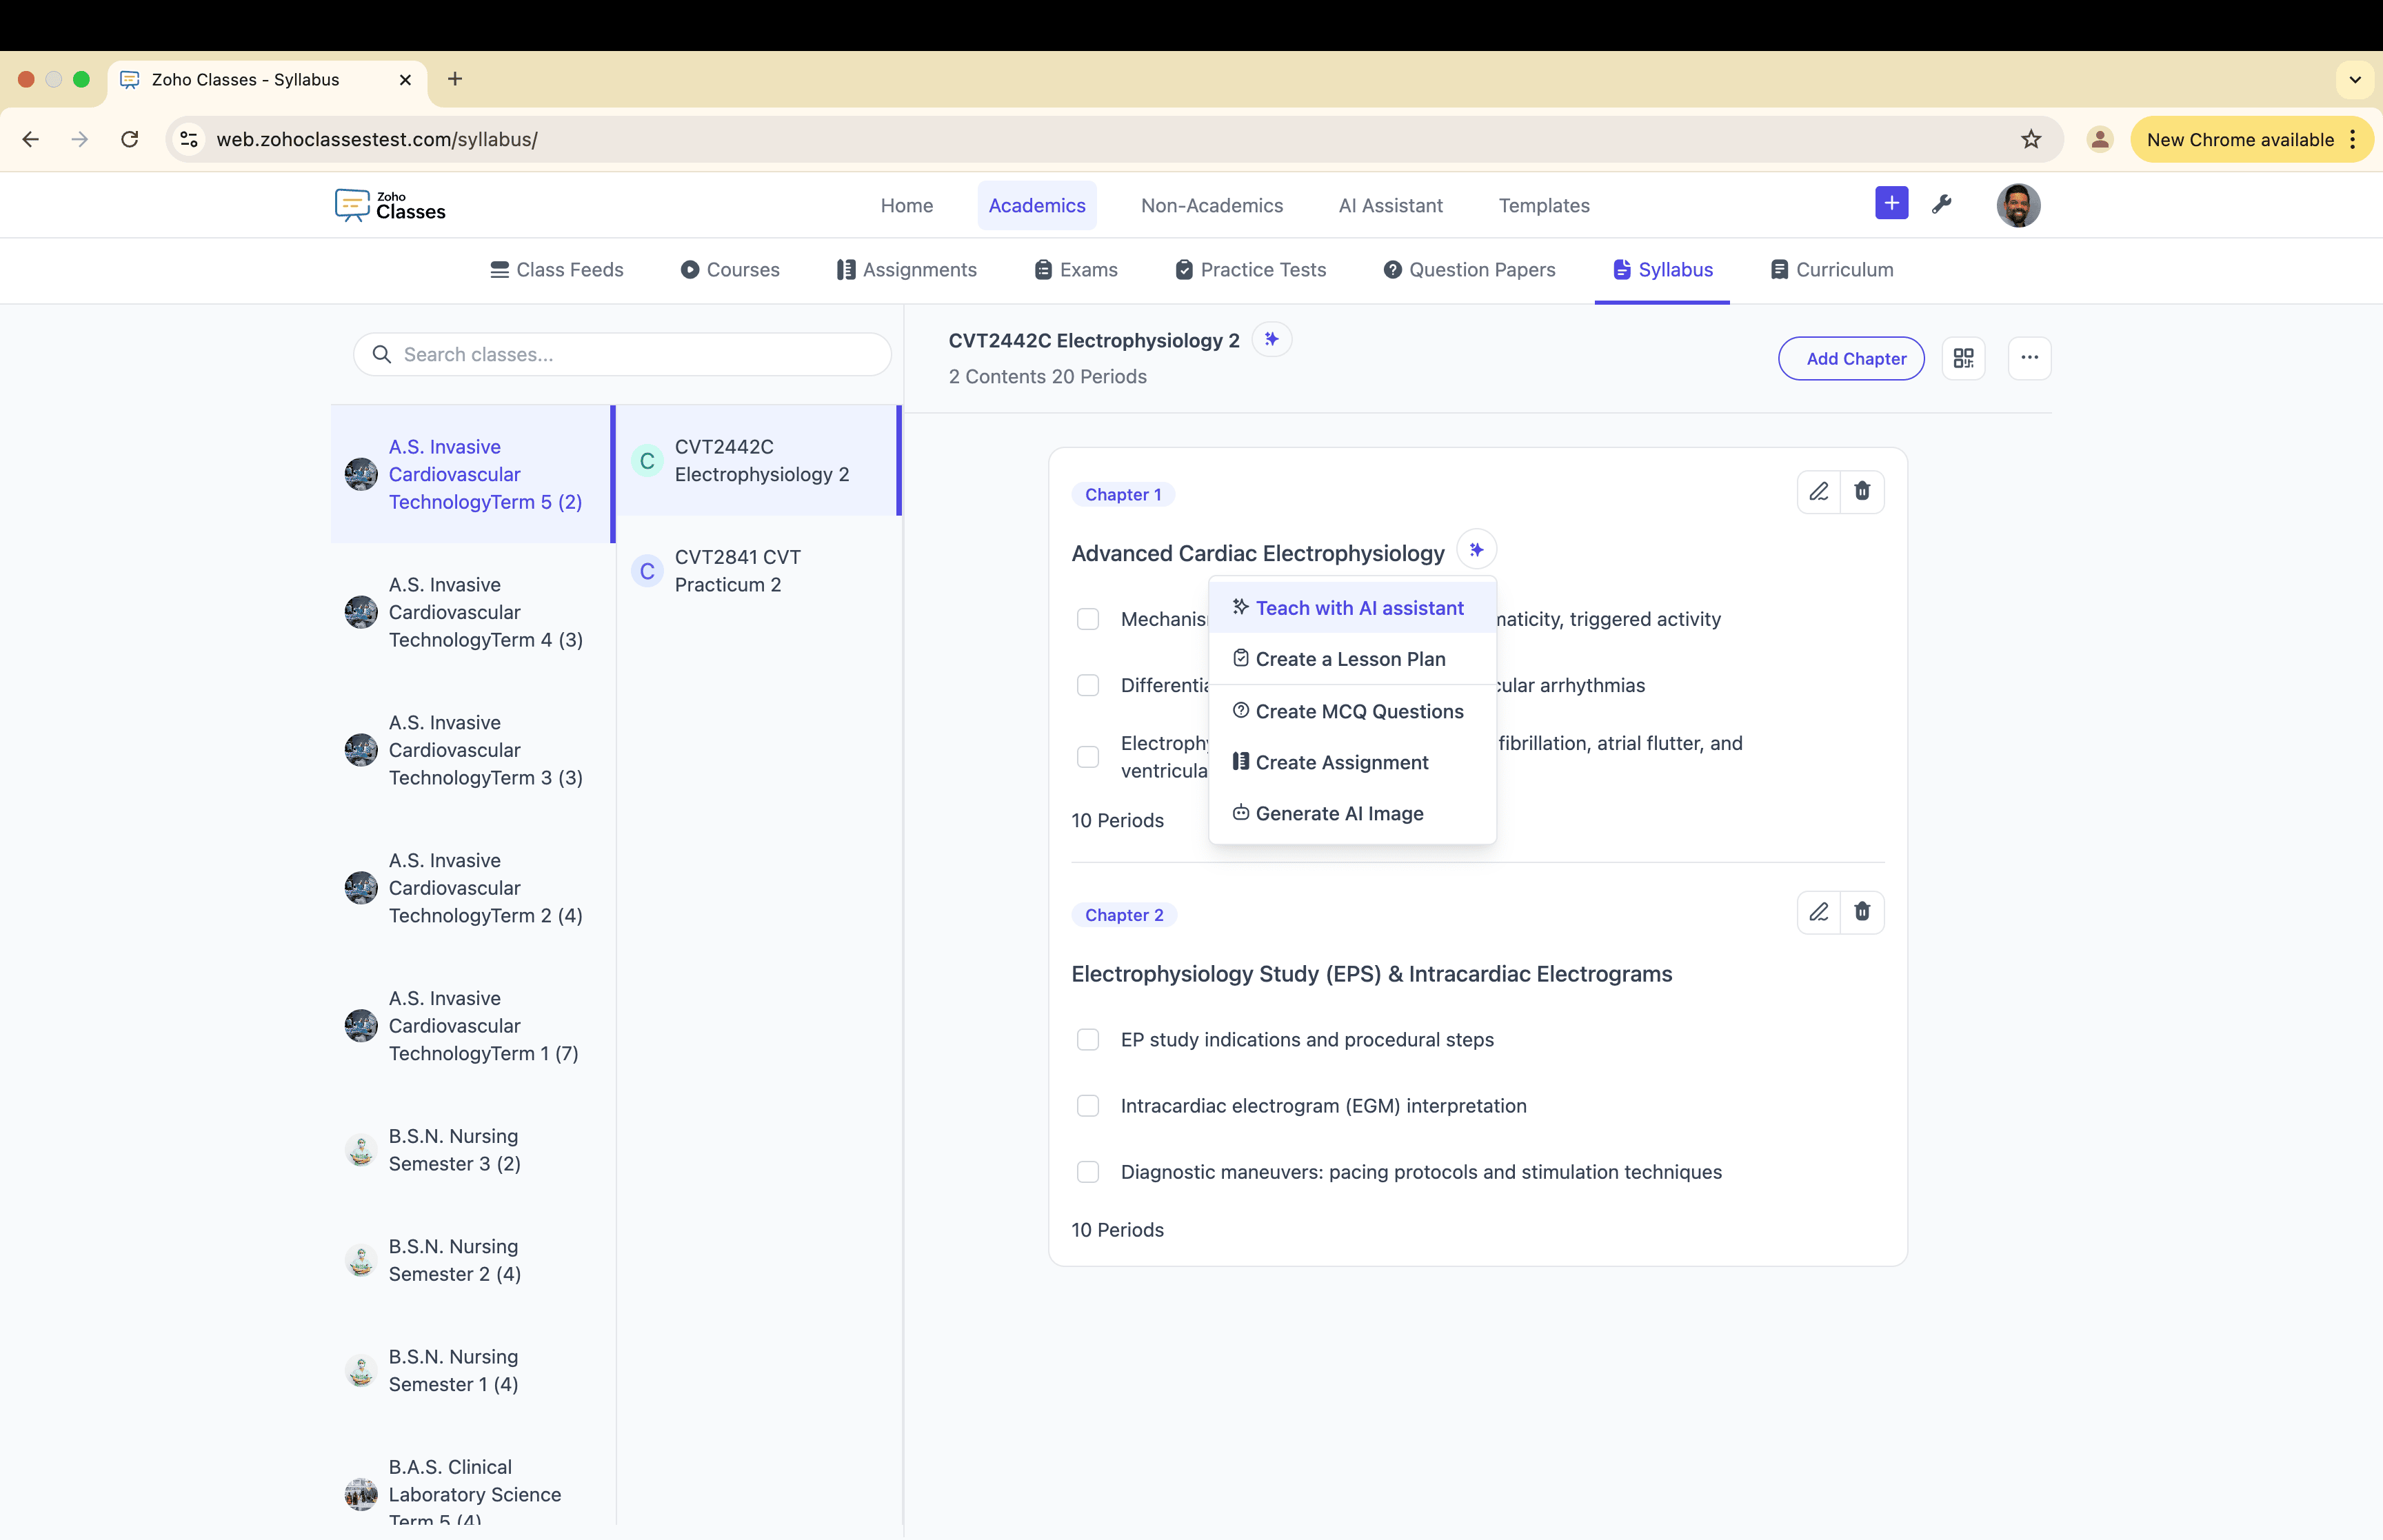
Task: Select Create a Lesson Plan menu item
Action: pos(1350,659)
